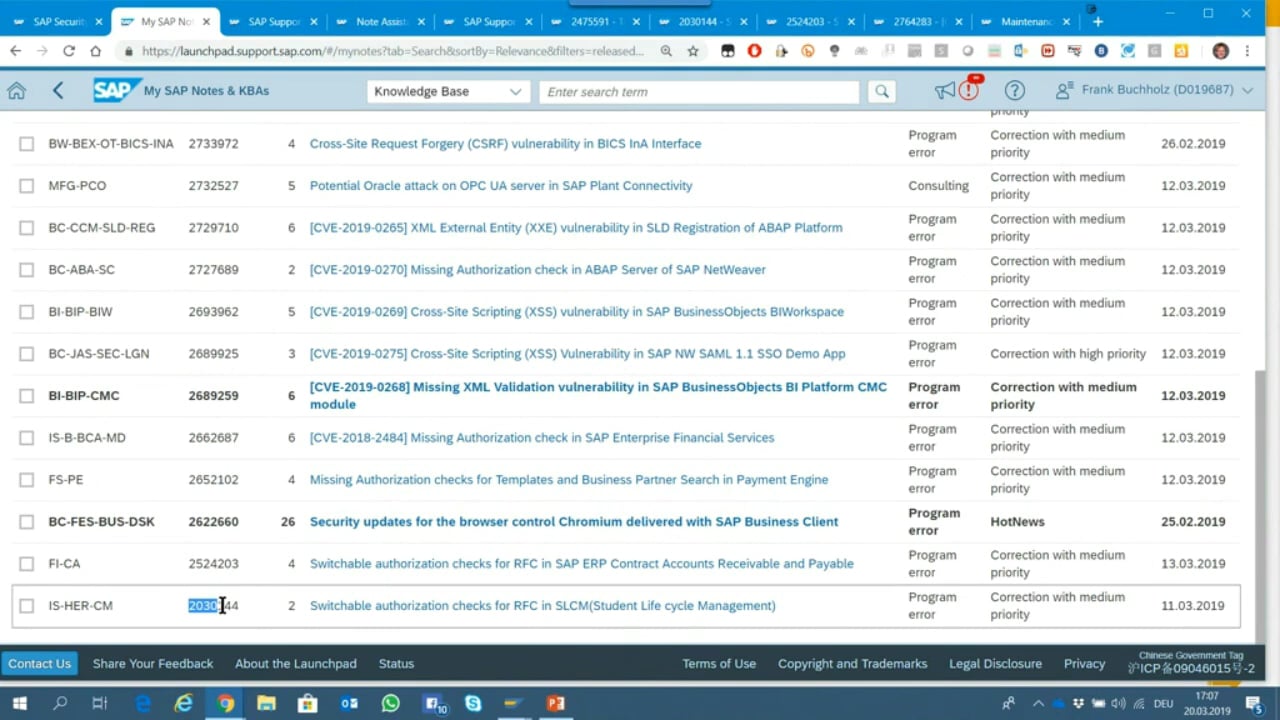Click the magnifier search button

point(881,91)
